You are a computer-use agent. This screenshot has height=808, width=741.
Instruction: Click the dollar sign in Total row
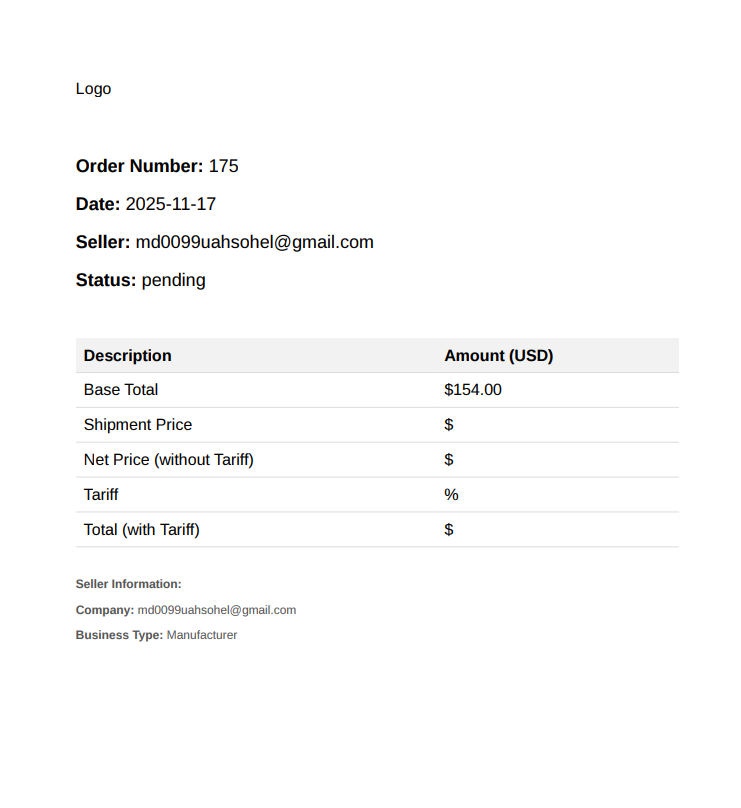click(449, 530)
